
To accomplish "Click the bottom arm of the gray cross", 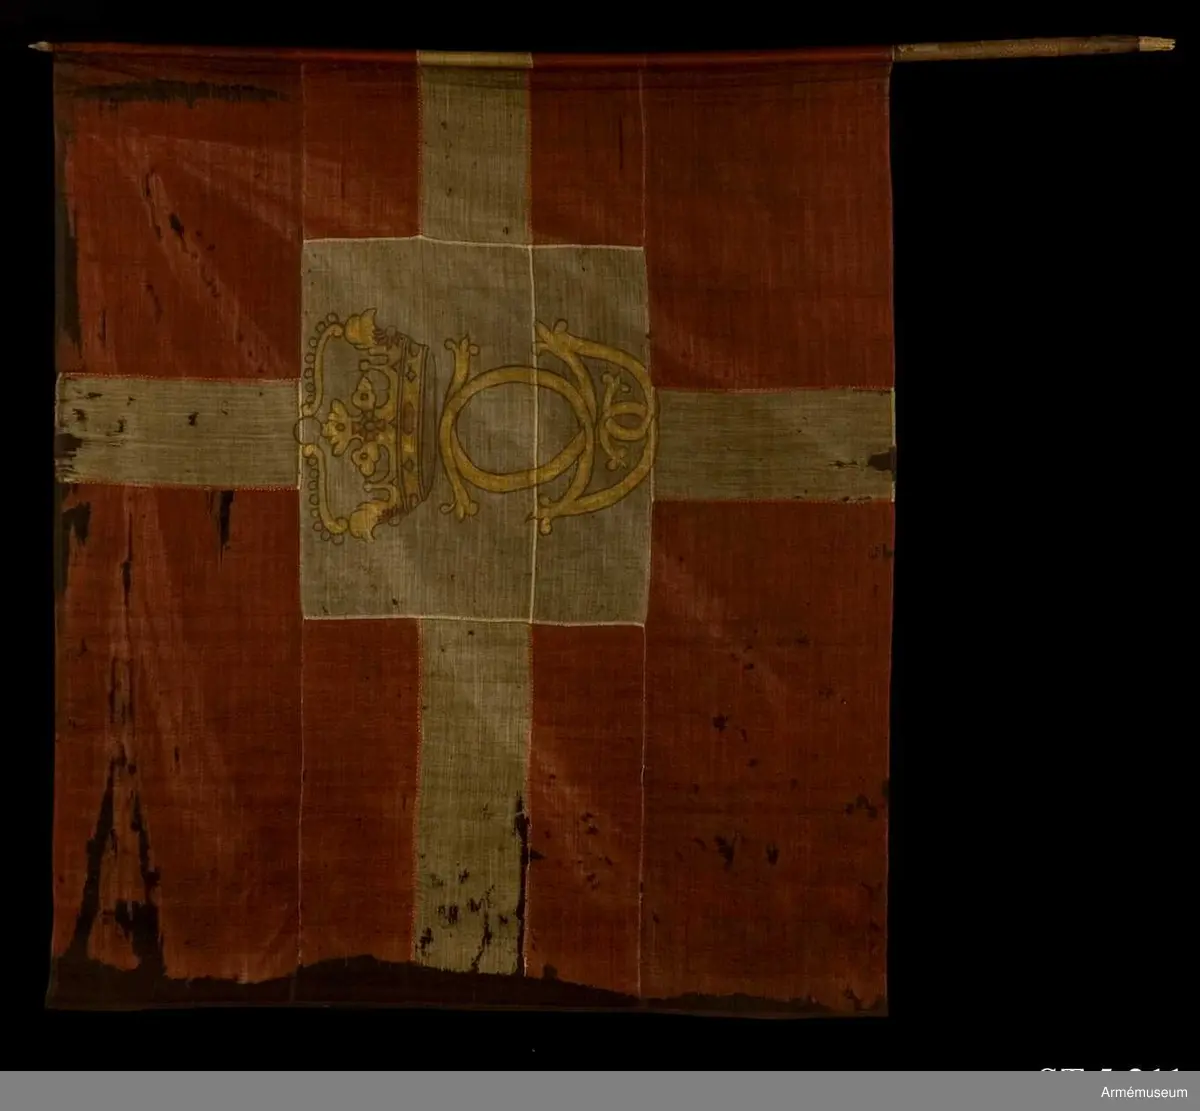I will 472,780.
